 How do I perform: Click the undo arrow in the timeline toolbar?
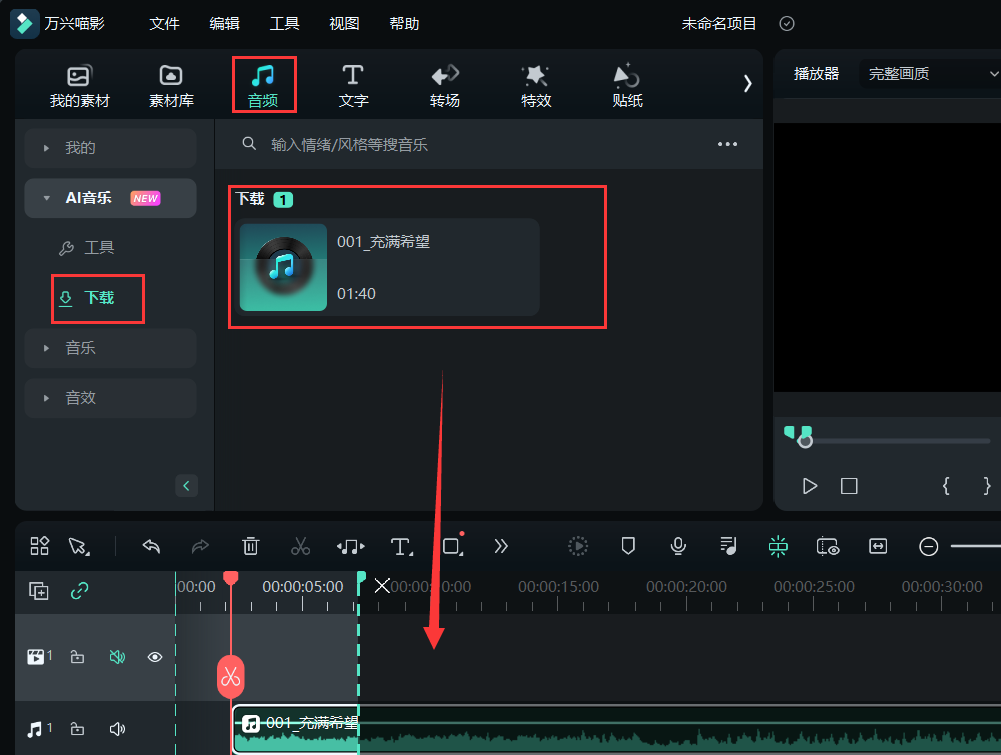(x=151, y=546)
